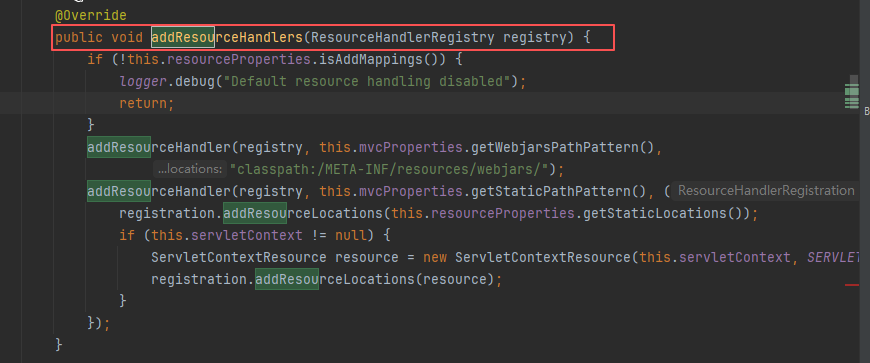The image size is (870, 363).
Task: Click the classpath:/META-INF/resources/webjars/ string
Action: click(390, 169)
